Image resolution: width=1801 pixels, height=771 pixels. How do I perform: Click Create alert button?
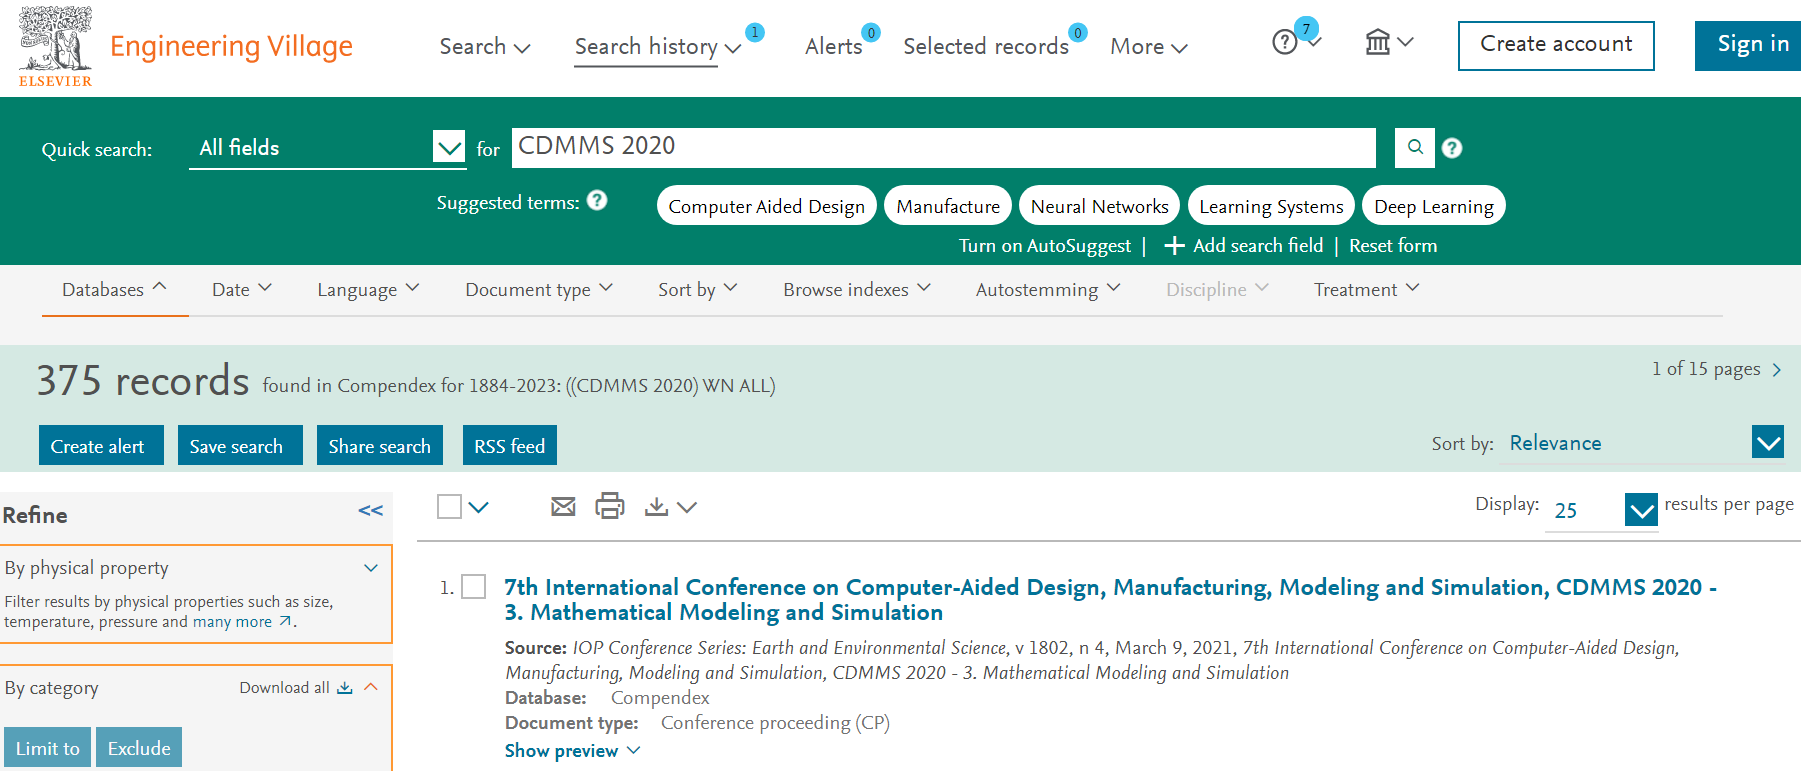click(101, 445)
